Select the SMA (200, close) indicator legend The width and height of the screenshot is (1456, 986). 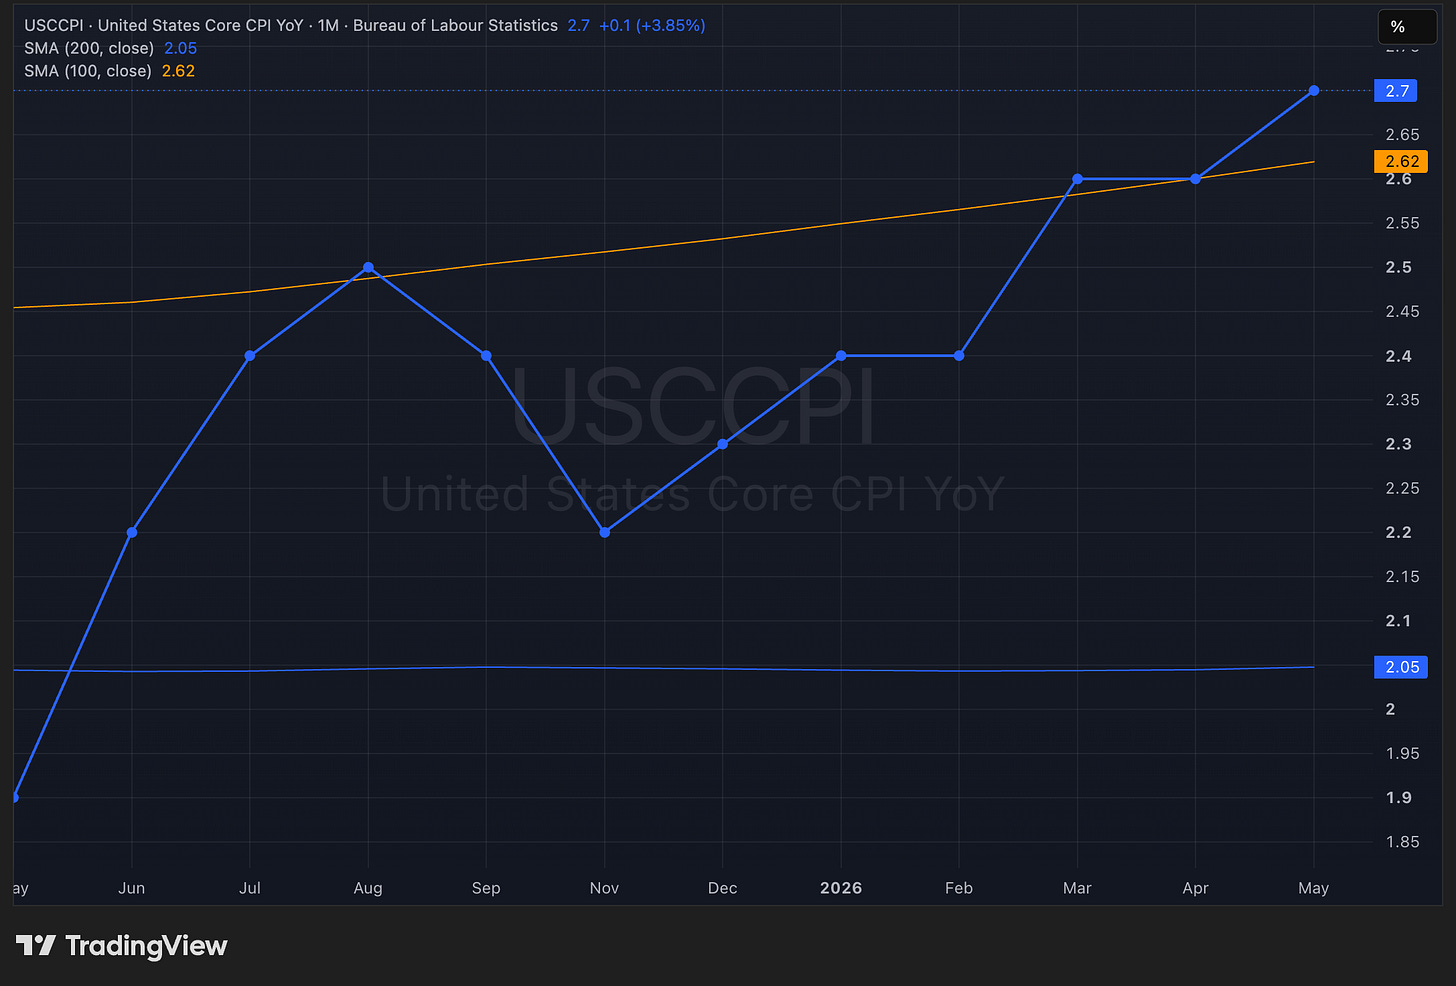pos(110,48)
